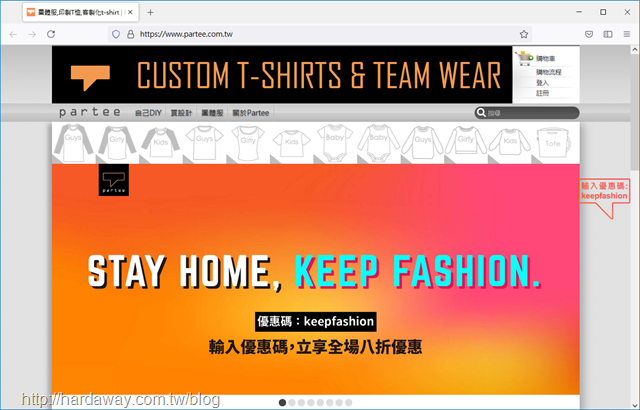Click the small black partee logo badge
The width and height of the screenshot is (640, 410).
tap(113, 180)
